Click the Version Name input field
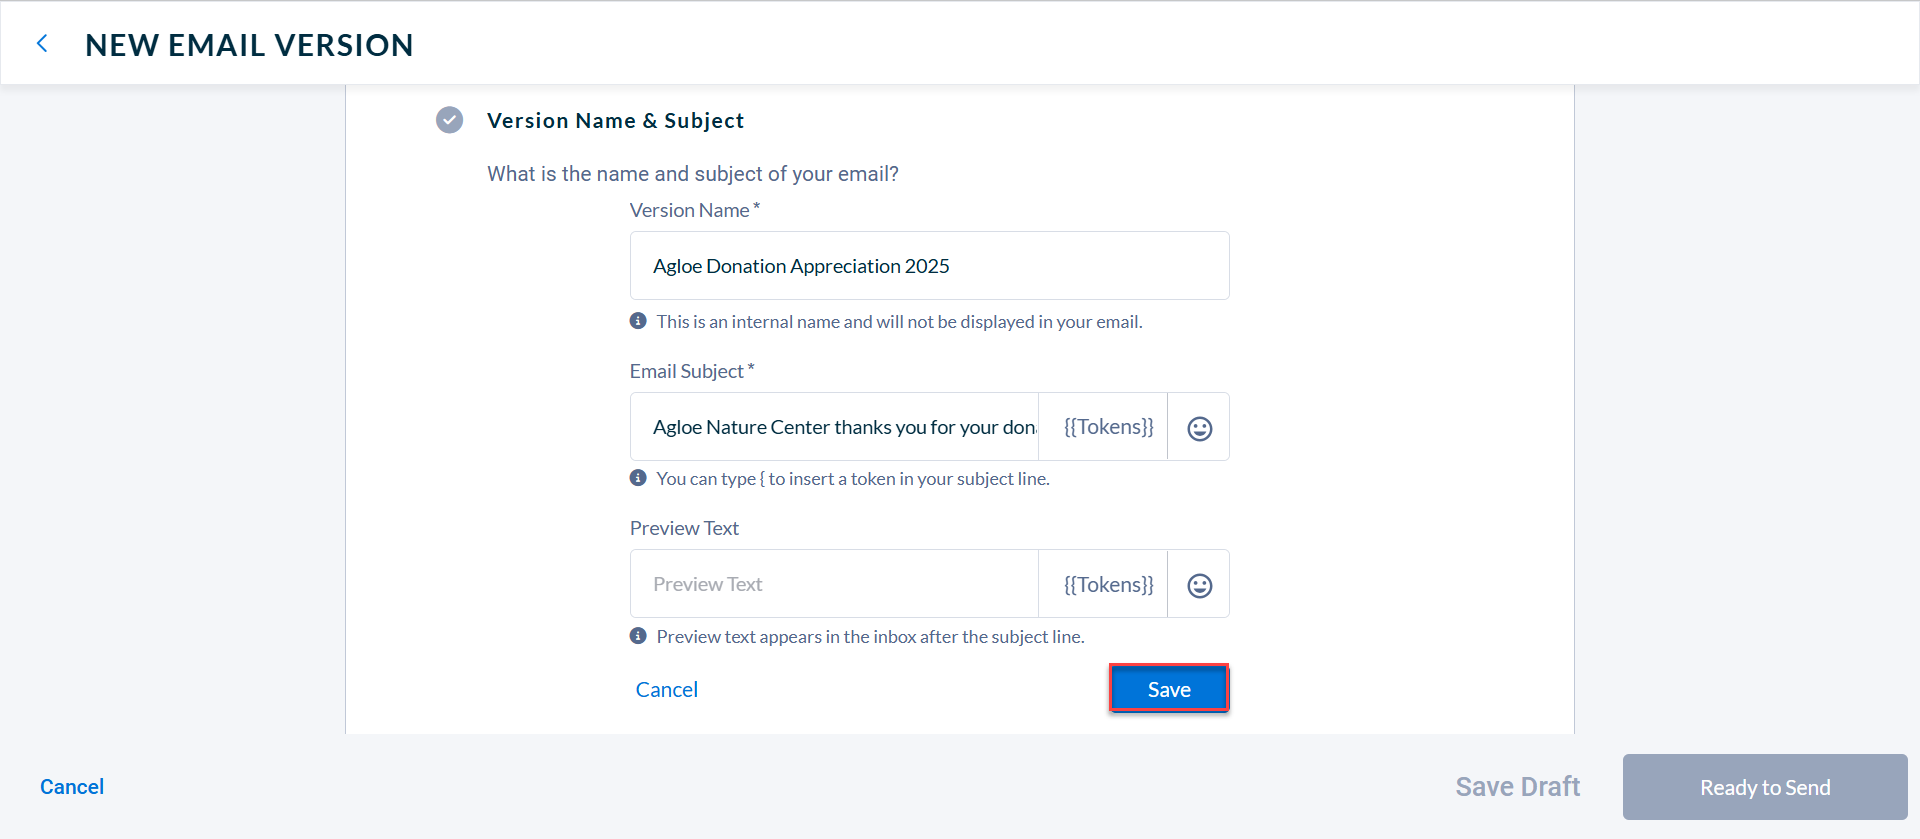 [930, 266]
